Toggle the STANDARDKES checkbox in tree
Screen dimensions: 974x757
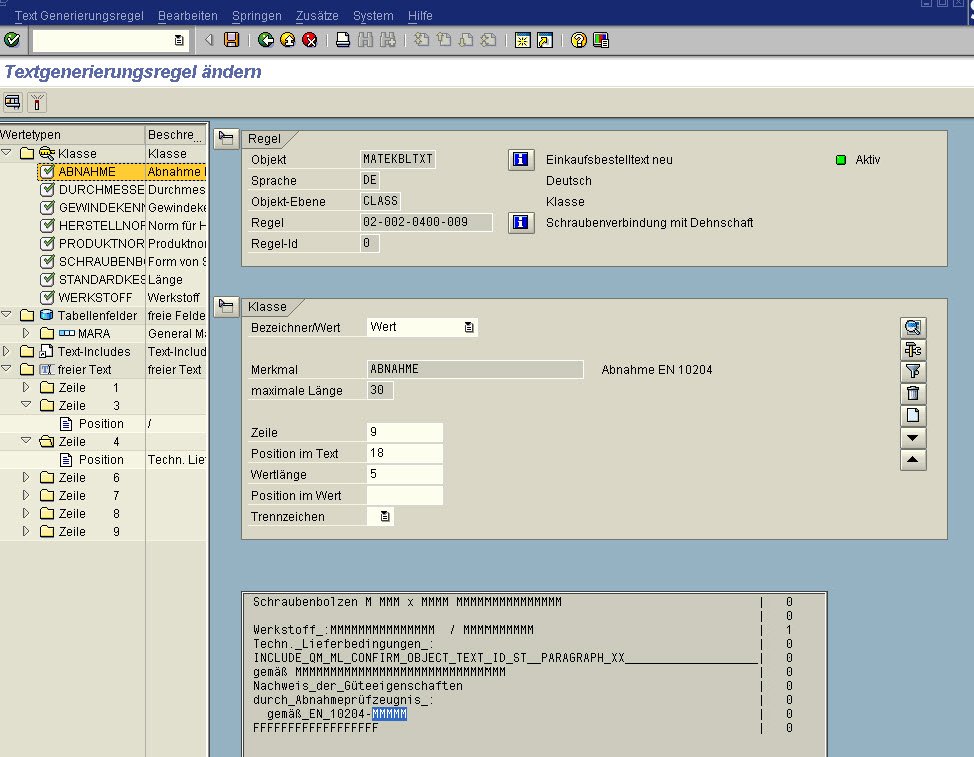click(47, 279)
